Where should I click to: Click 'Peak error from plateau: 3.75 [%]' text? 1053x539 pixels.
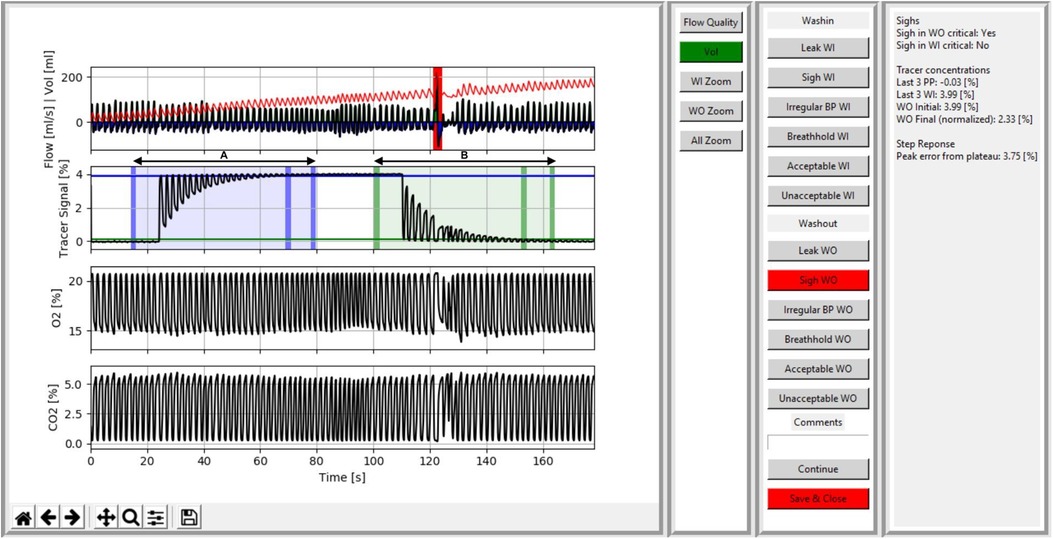click(967, 156)
